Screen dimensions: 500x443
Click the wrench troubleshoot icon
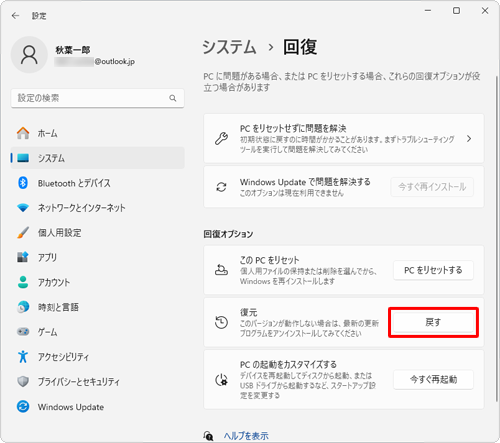point(221,138)
